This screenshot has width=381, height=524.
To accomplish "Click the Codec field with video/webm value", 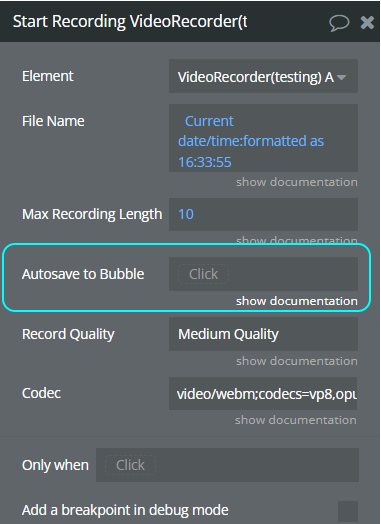I will 263,394.
